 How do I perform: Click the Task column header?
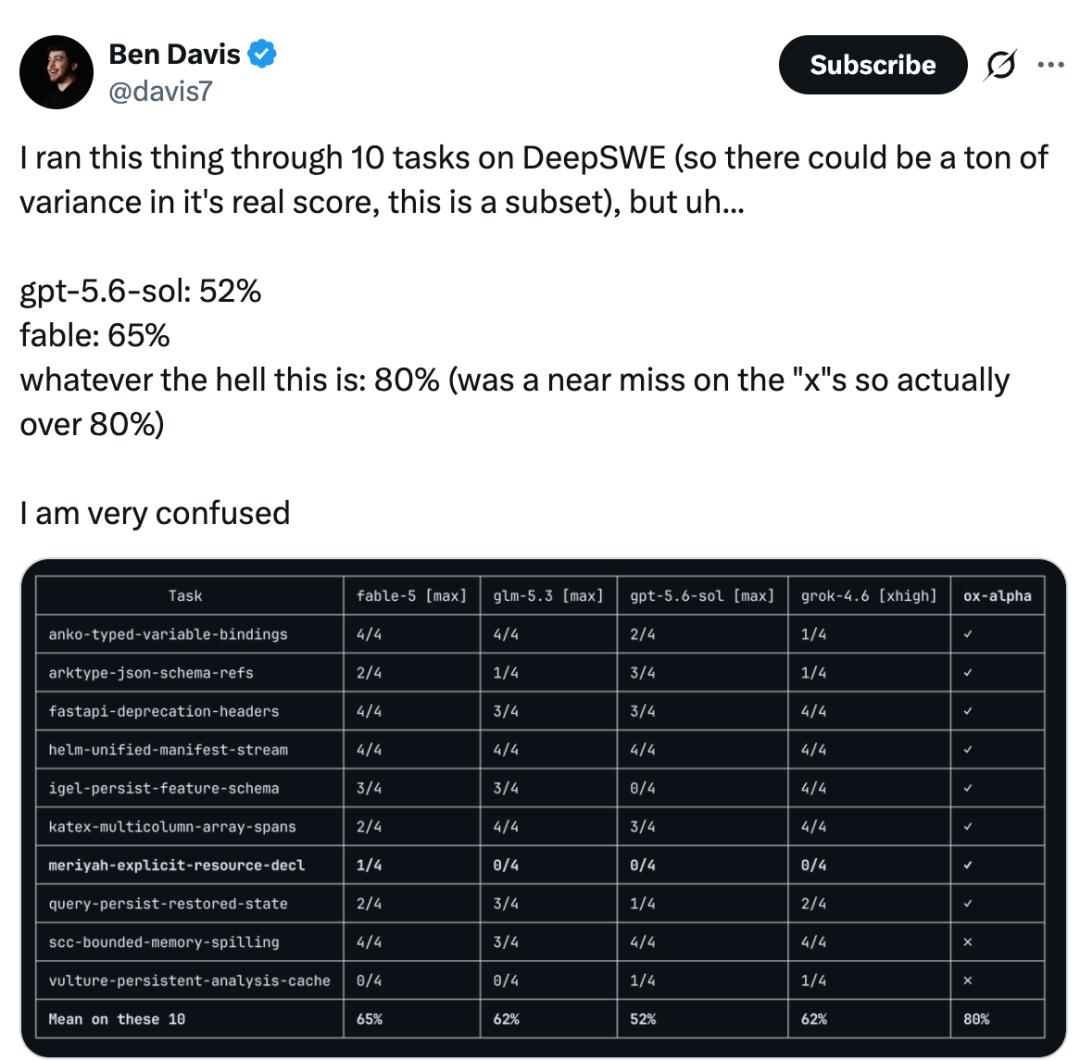click(x=185, y=596)
